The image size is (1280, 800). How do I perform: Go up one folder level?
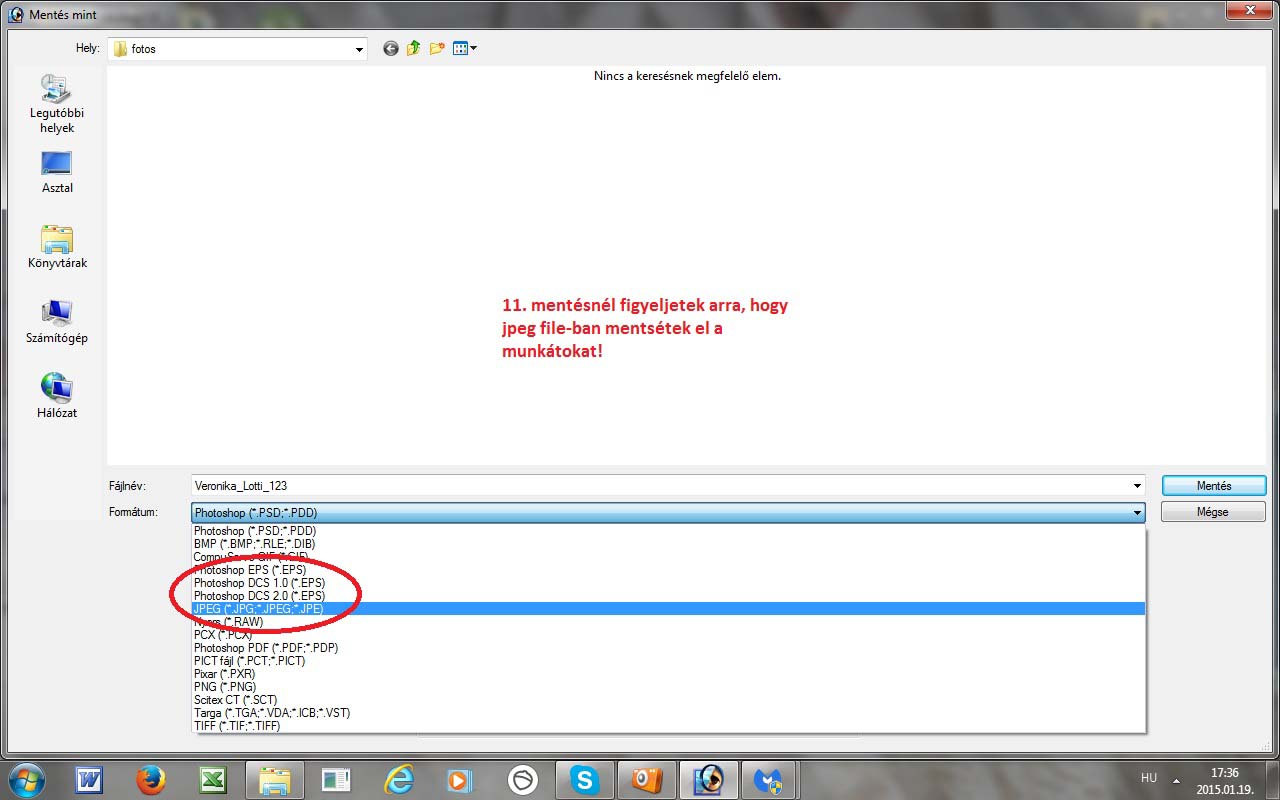pos(414,48)
